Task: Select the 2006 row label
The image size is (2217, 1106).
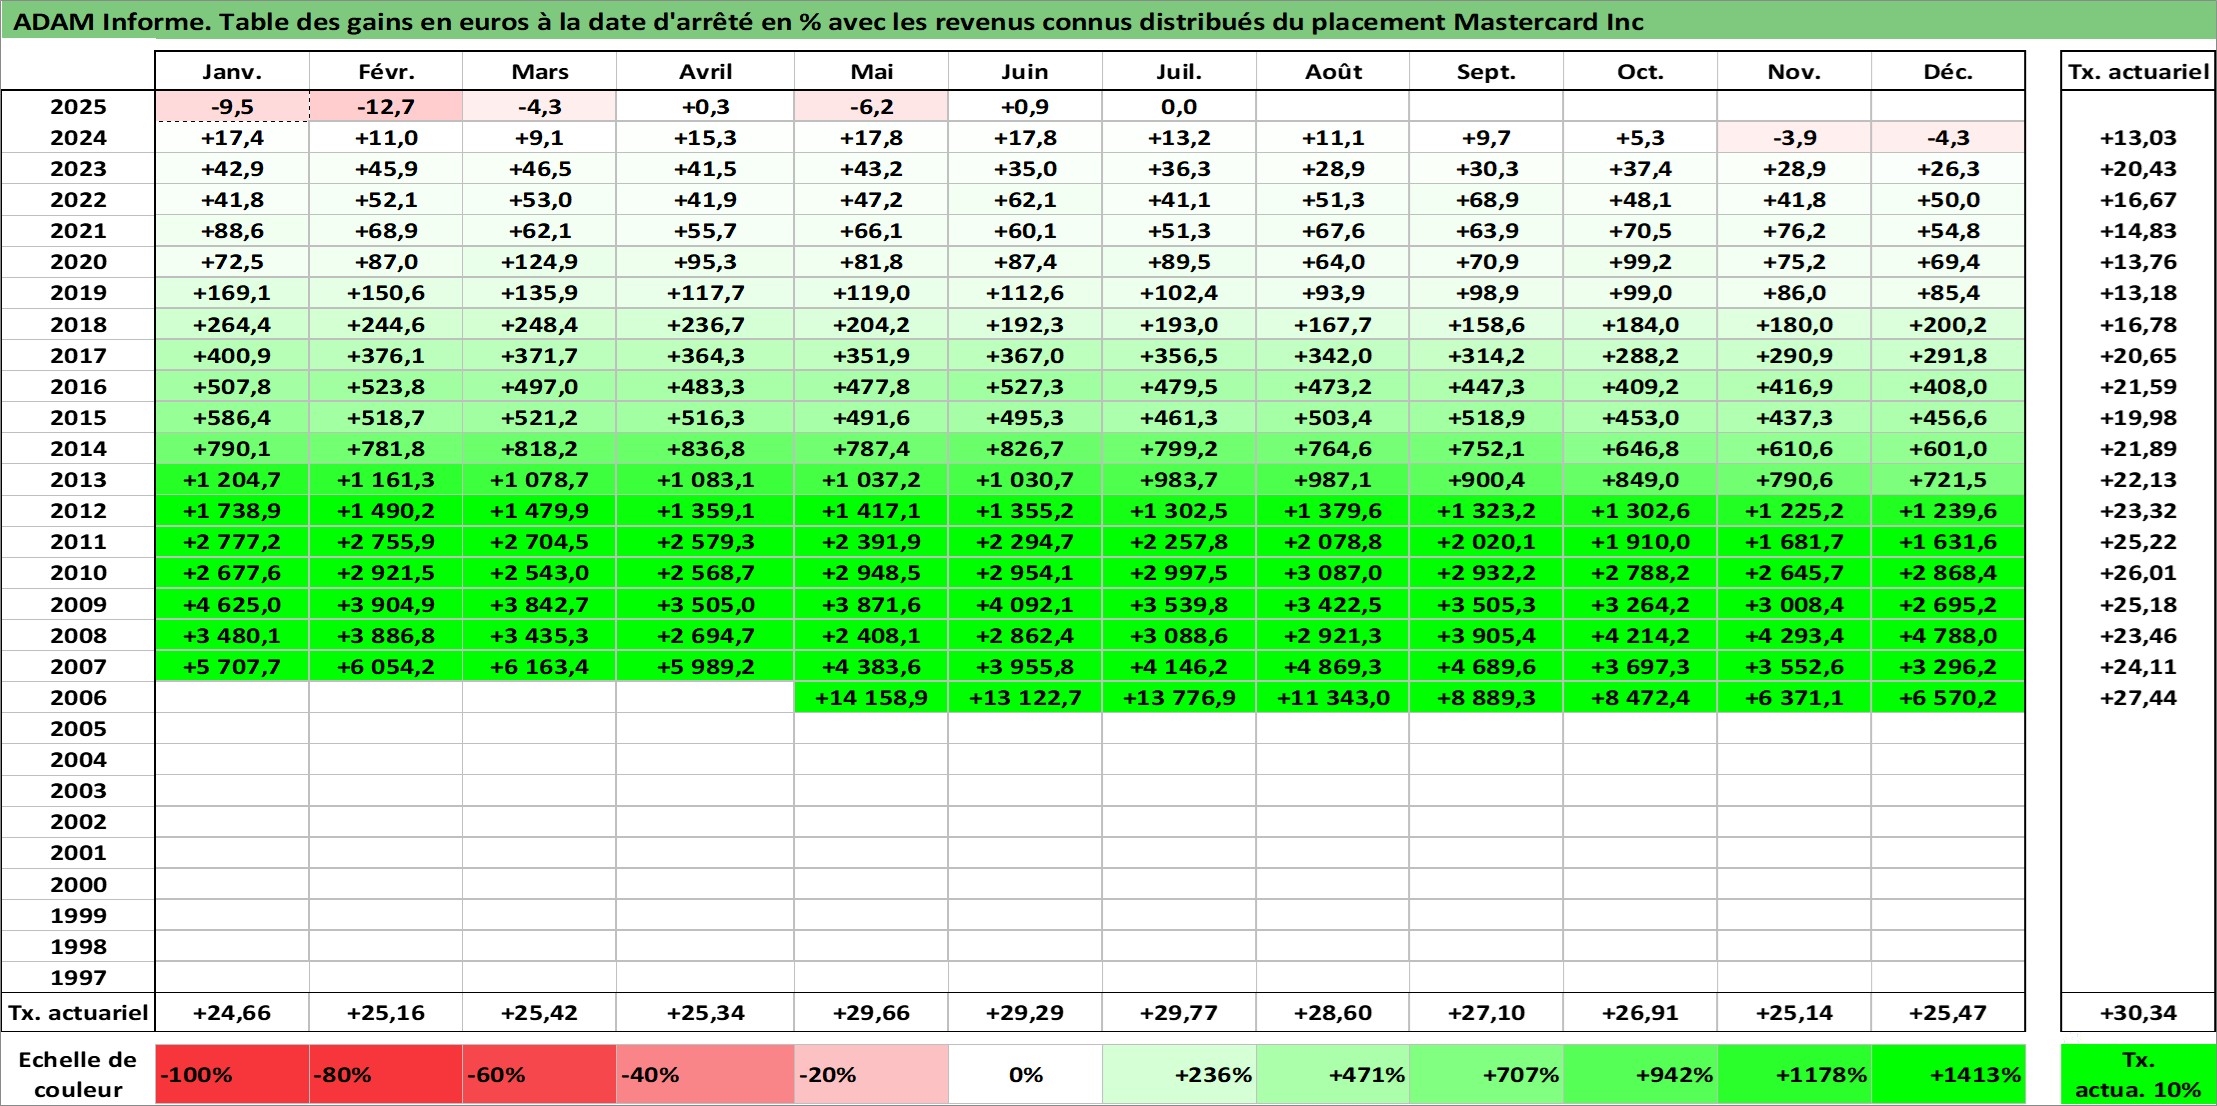Action: coord(78,698)
